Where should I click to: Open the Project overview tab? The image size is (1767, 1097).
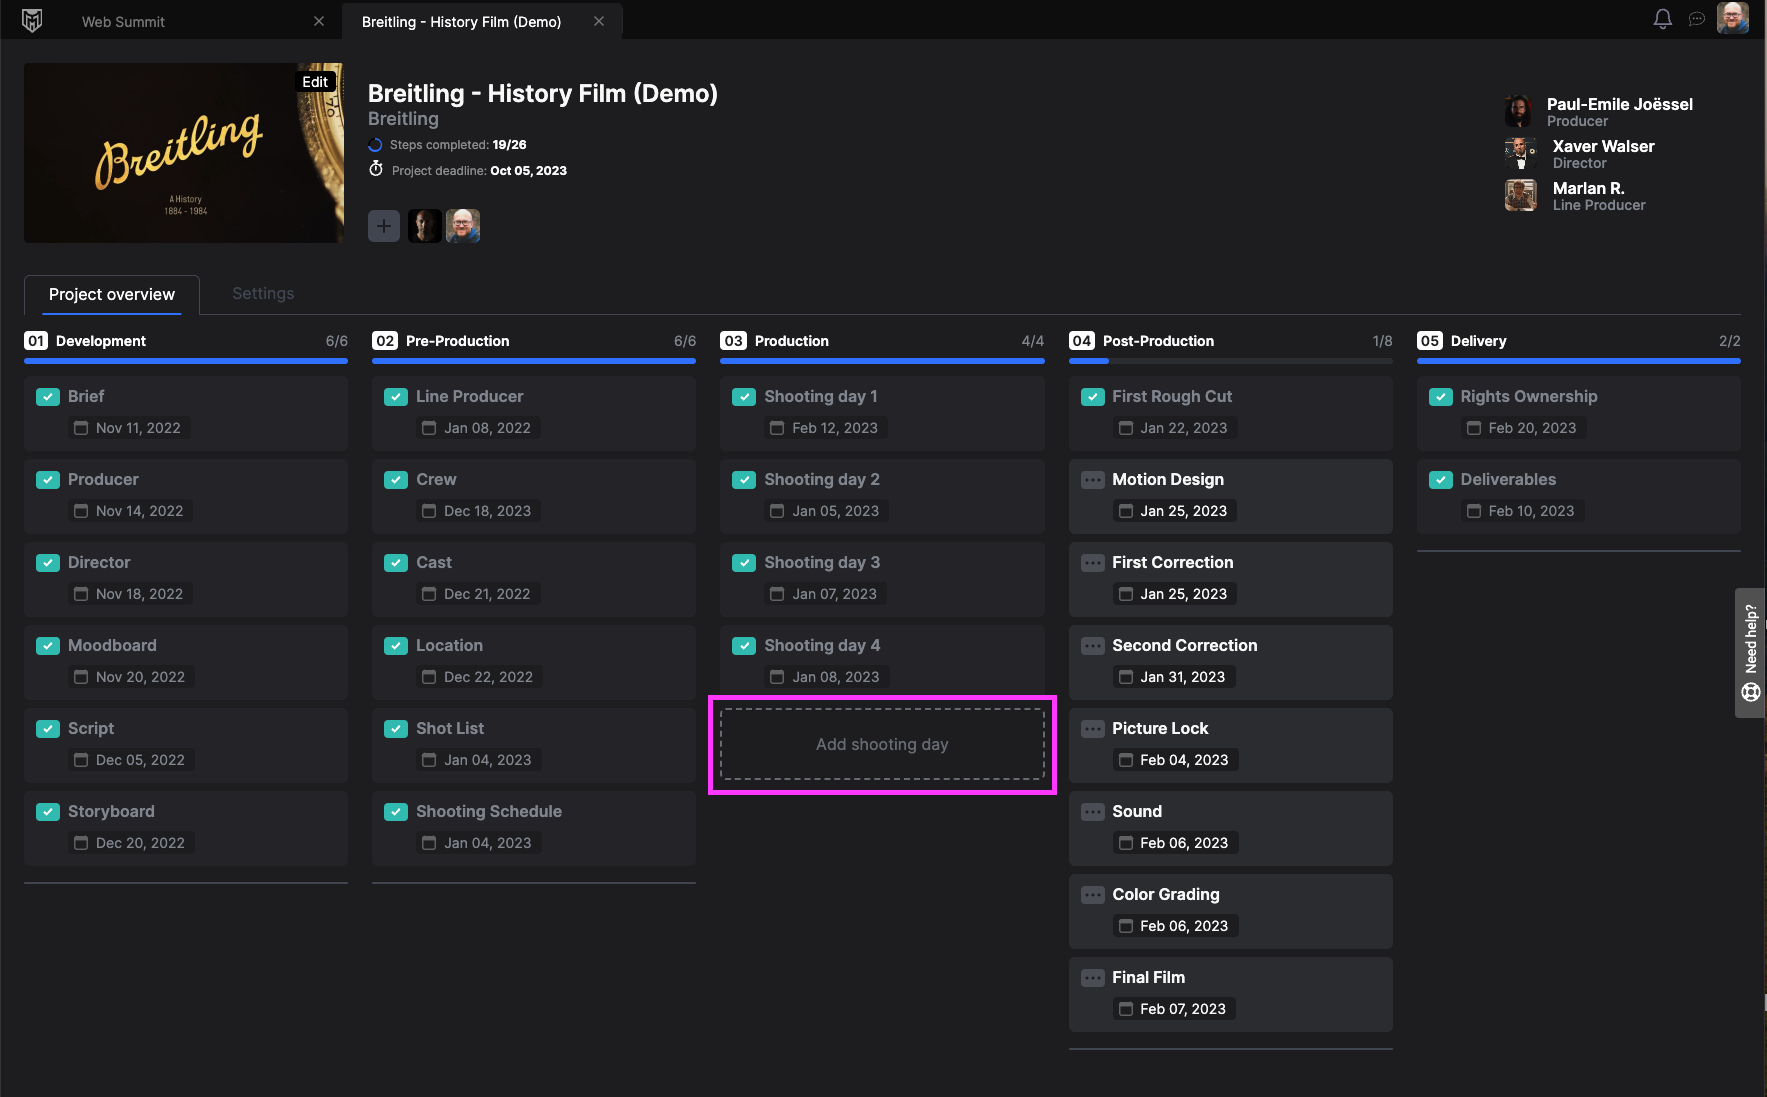[112, 294]
